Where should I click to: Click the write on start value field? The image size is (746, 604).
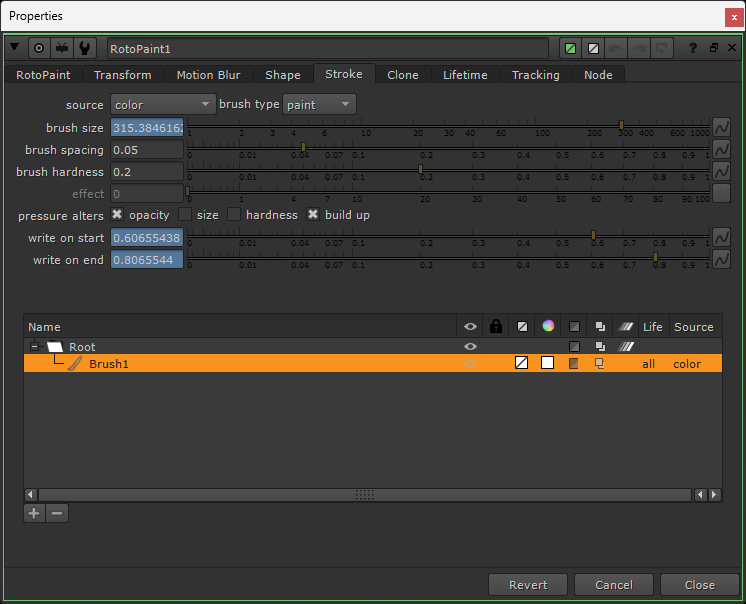pos(147,238)
